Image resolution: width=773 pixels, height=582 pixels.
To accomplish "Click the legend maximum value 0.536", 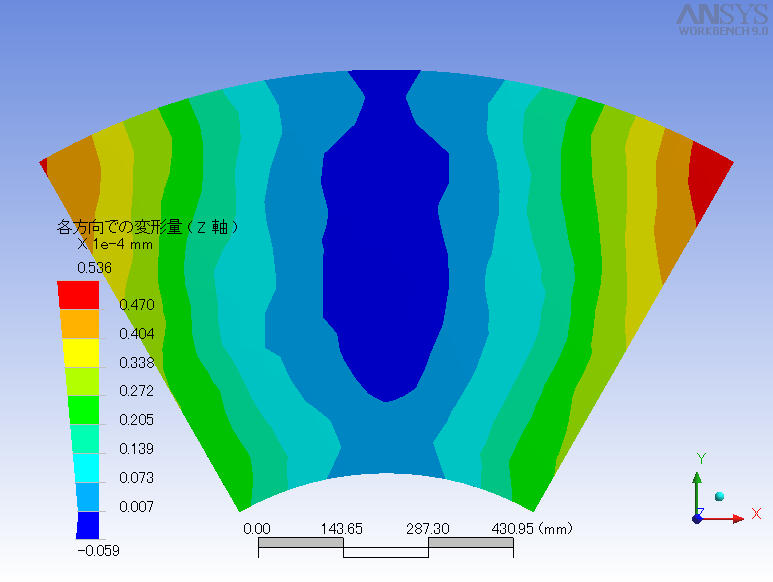I will (95, 268).
